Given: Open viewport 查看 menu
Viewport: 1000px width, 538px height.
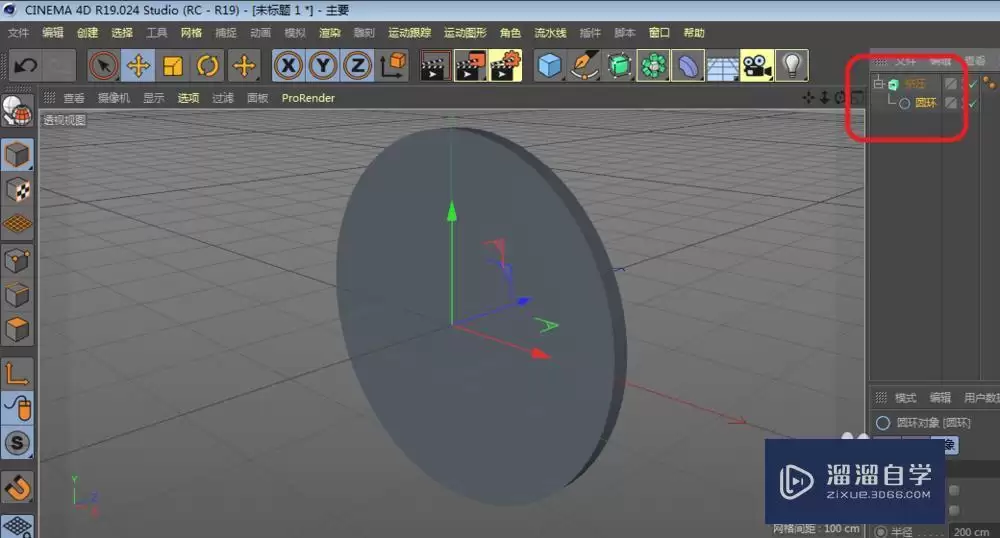Looking at the screenshot, I should pos(74,98).
